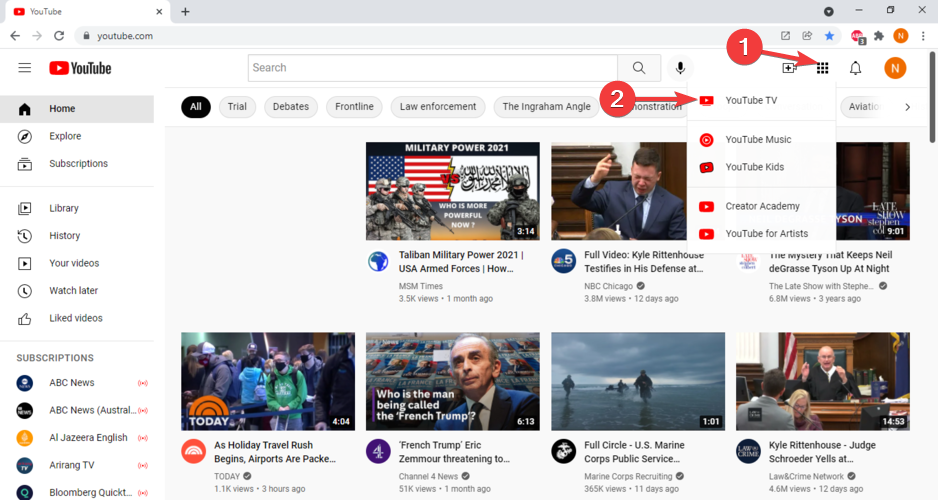Choose YouTube Music from the menu
Screen dimensions: 938x500
tap(758, 140)
